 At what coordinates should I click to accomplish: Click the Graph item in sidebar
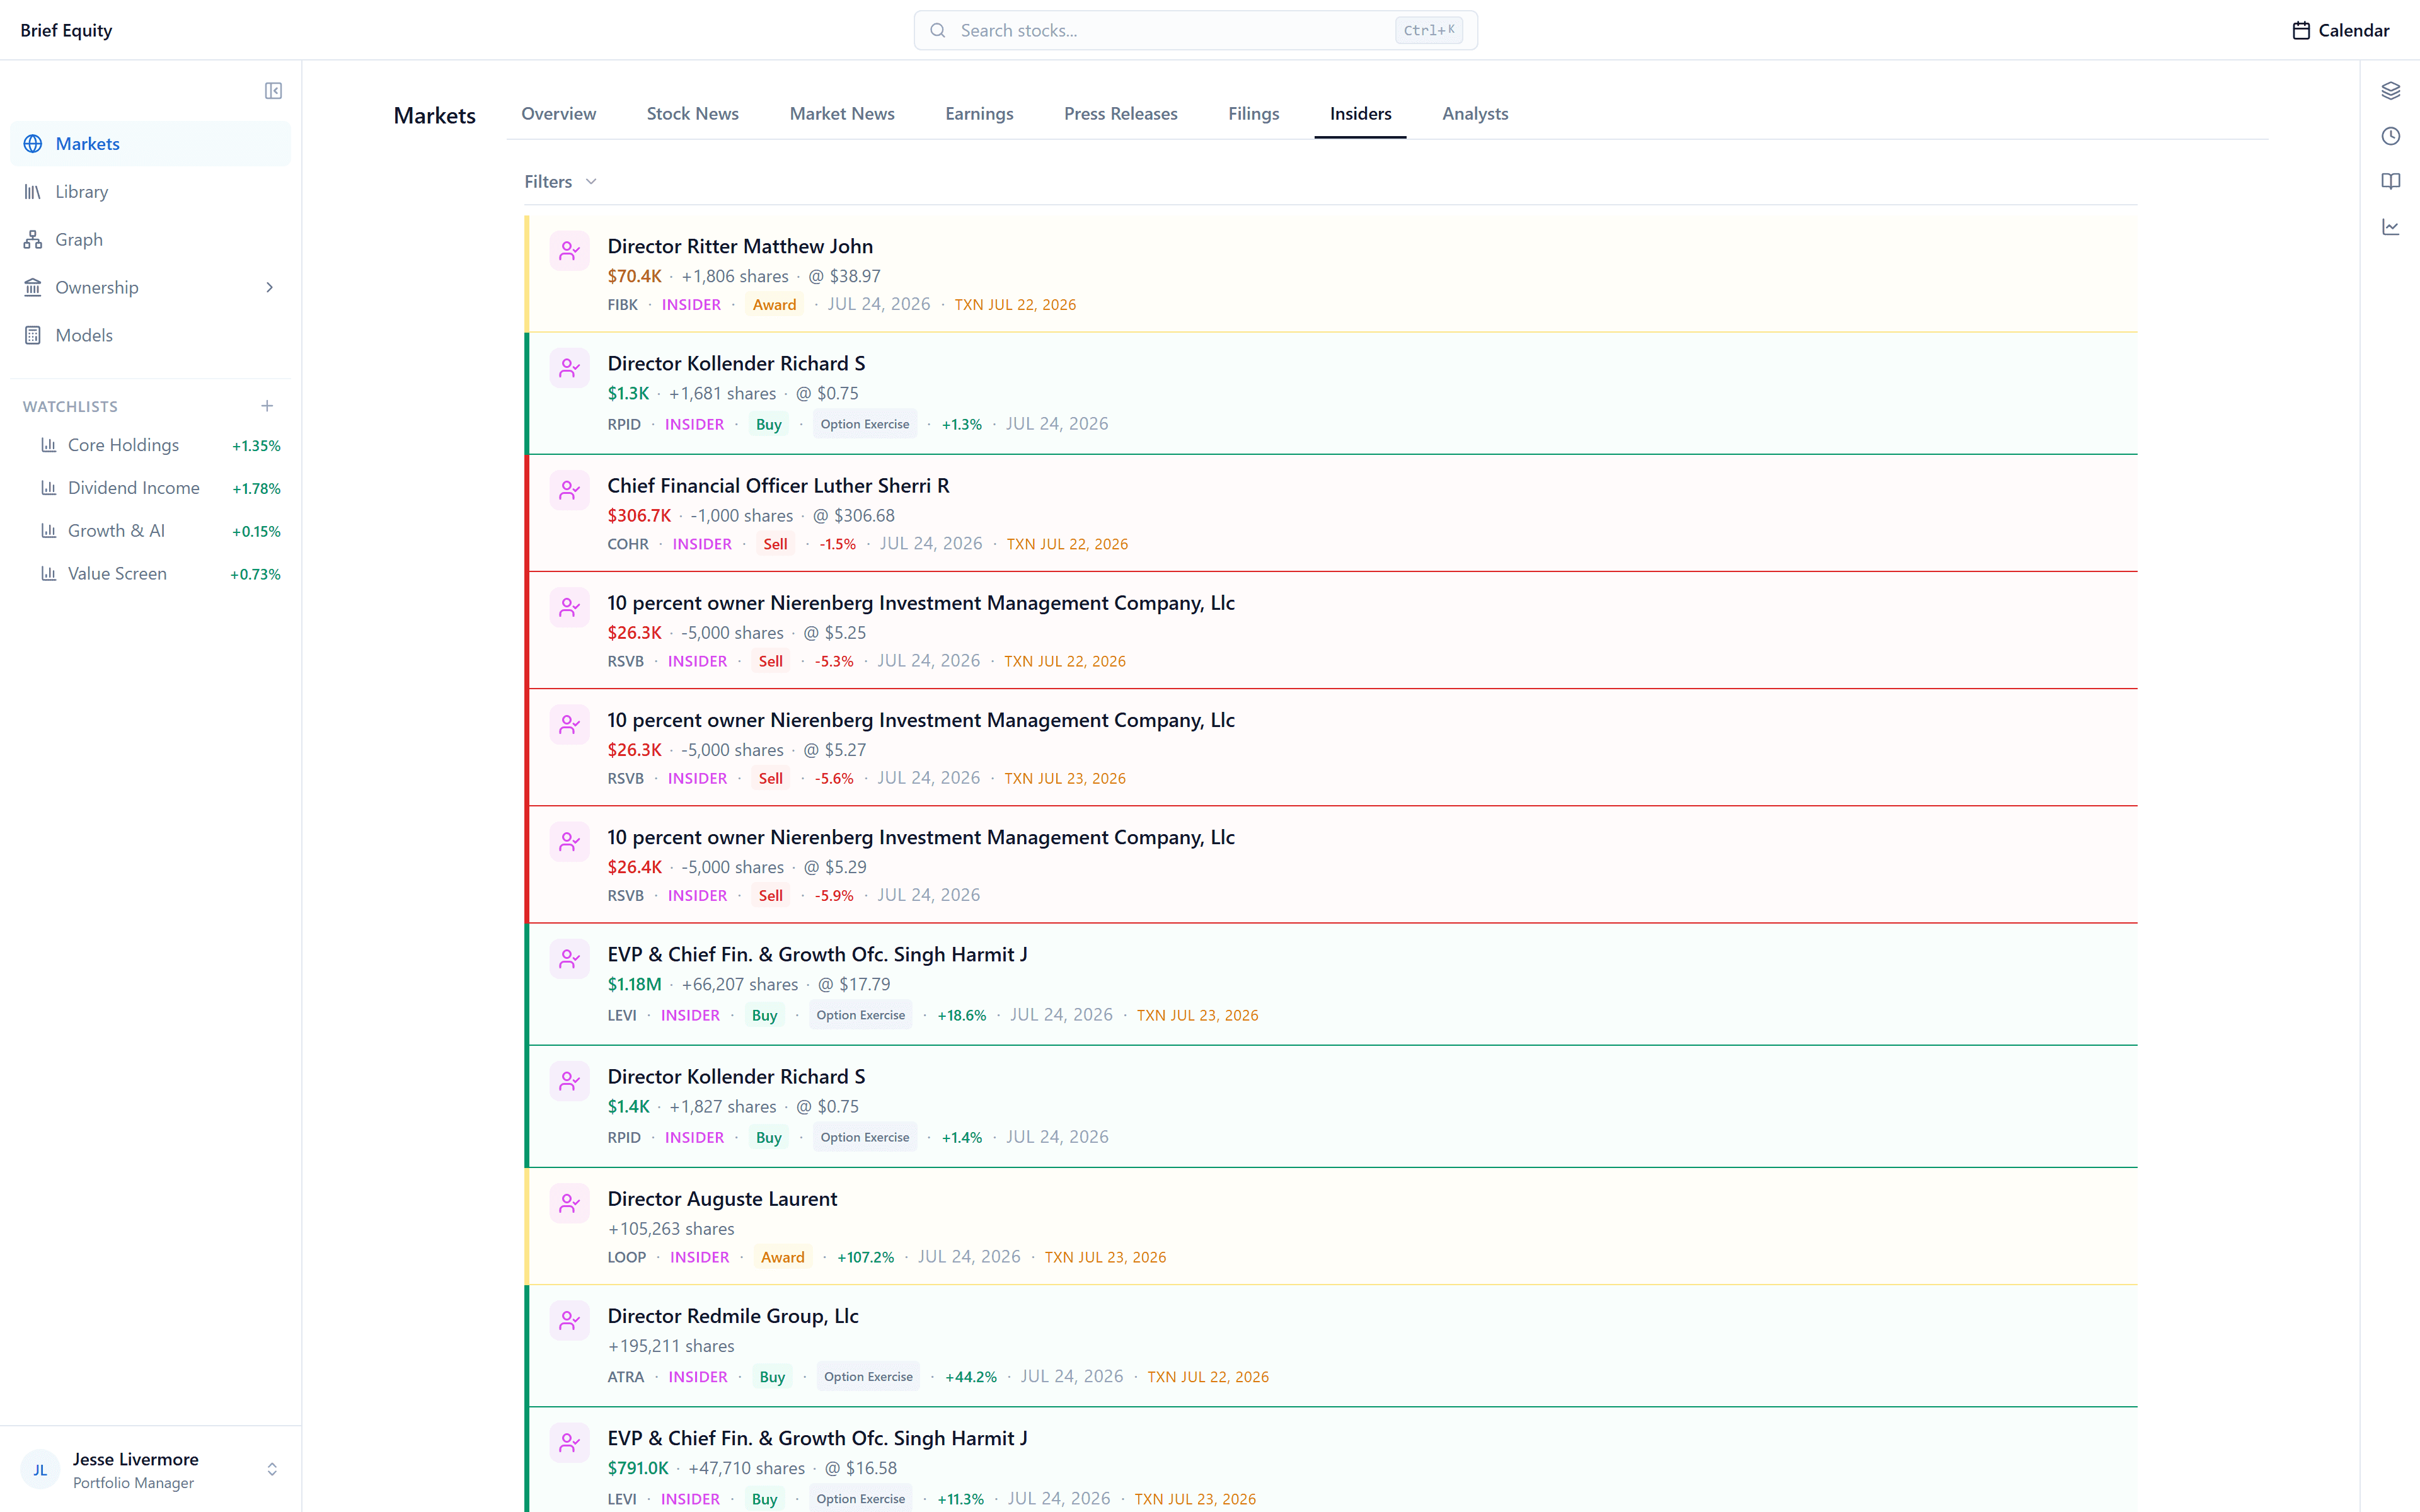tap(150, 240)
